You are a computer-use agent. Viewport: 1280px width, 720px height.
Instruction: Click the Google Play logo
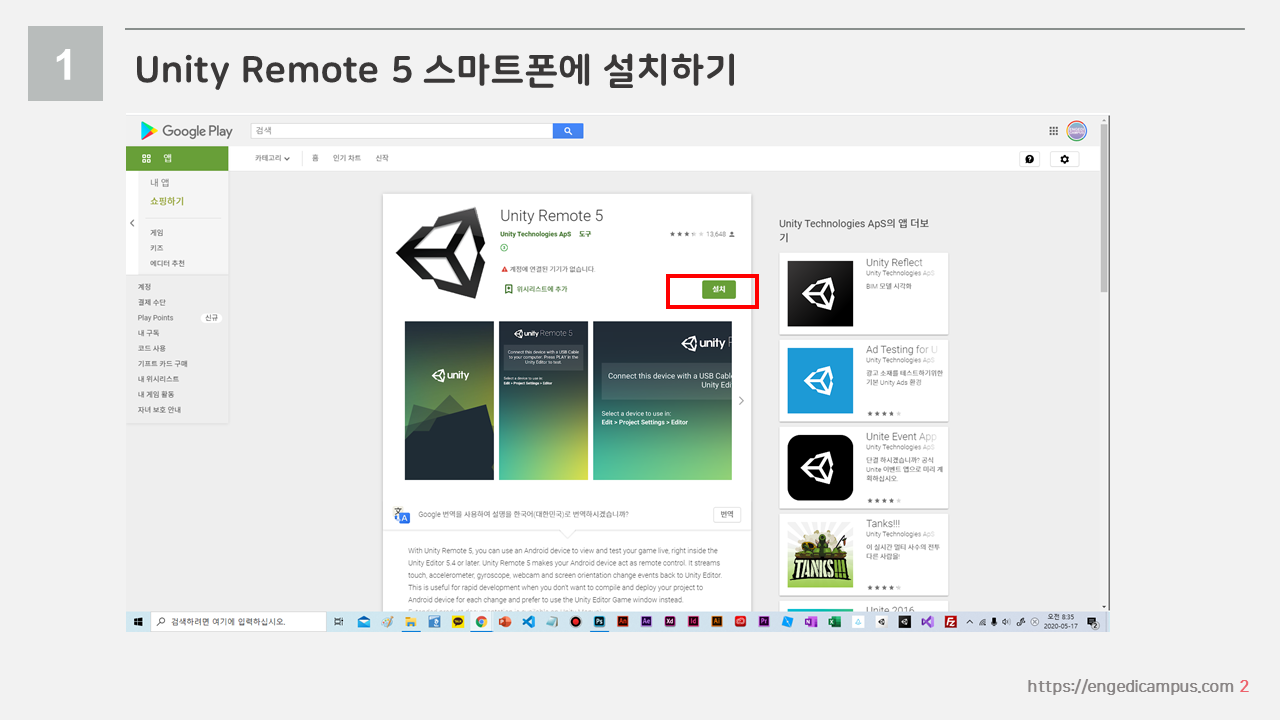click(x=187, y=131)
